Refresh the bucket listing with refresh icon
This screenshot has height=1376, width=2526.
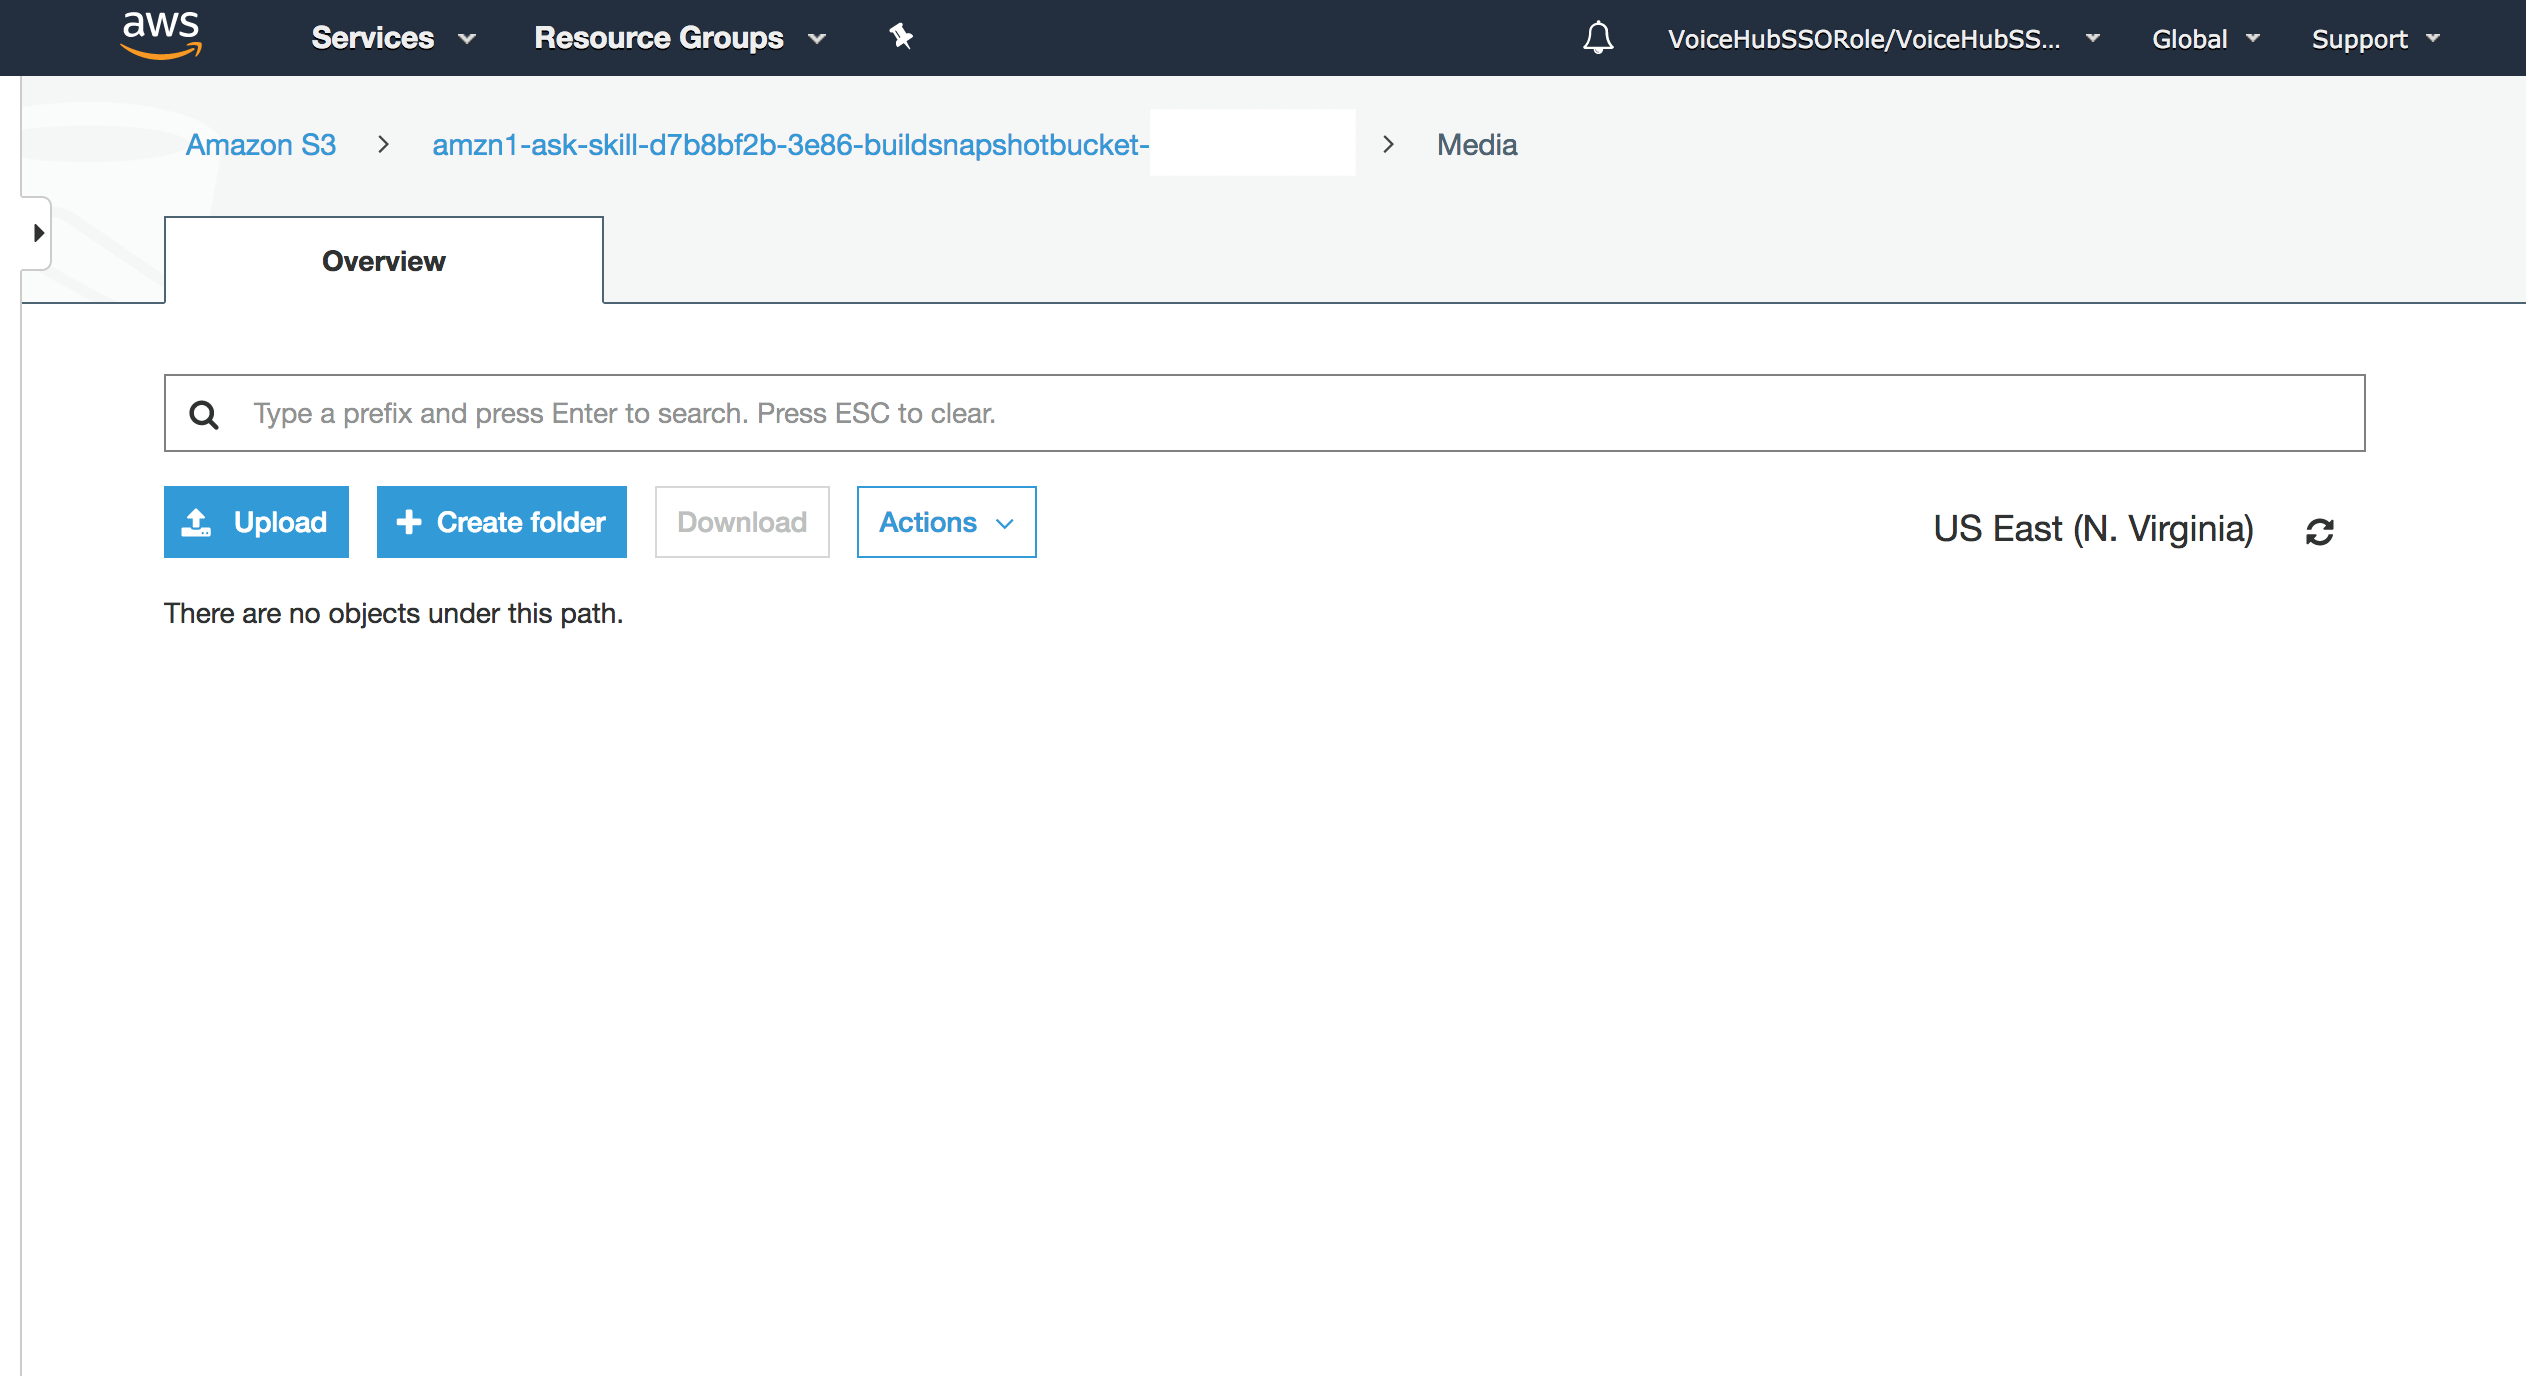(2321, 530)
